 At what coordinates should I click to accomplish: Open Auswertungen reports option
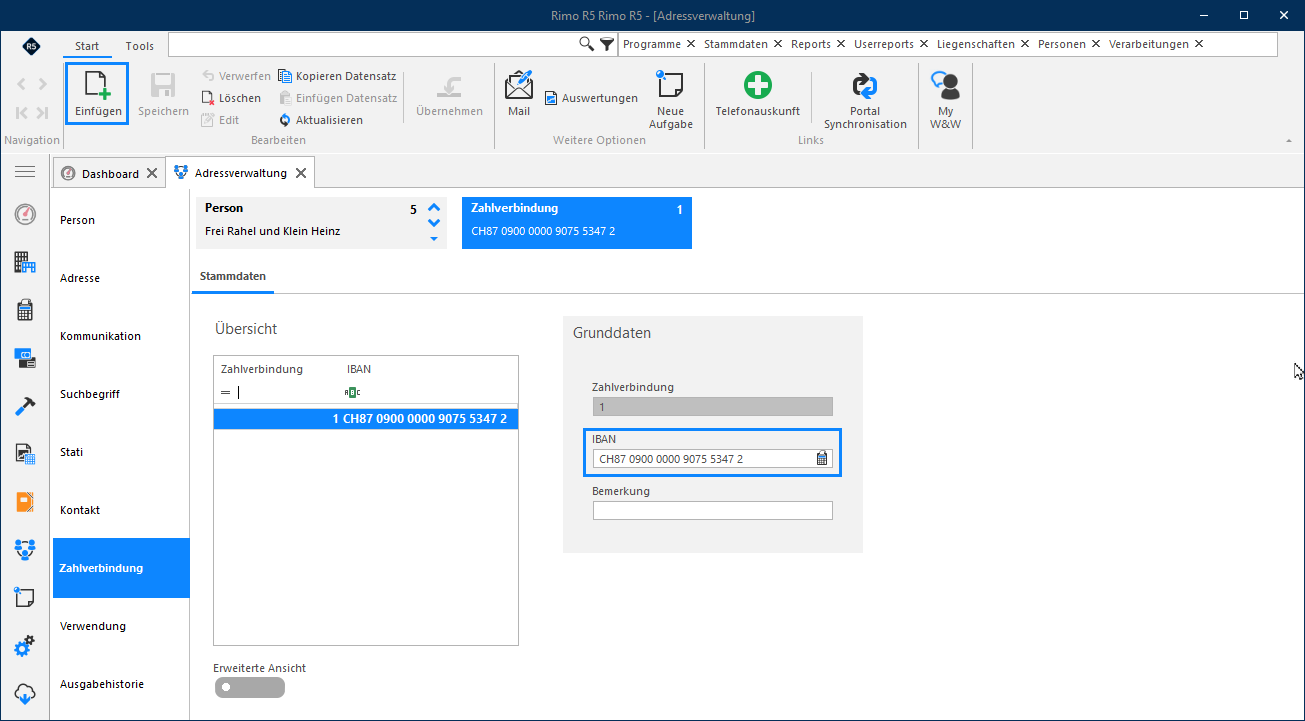point(591,98)
